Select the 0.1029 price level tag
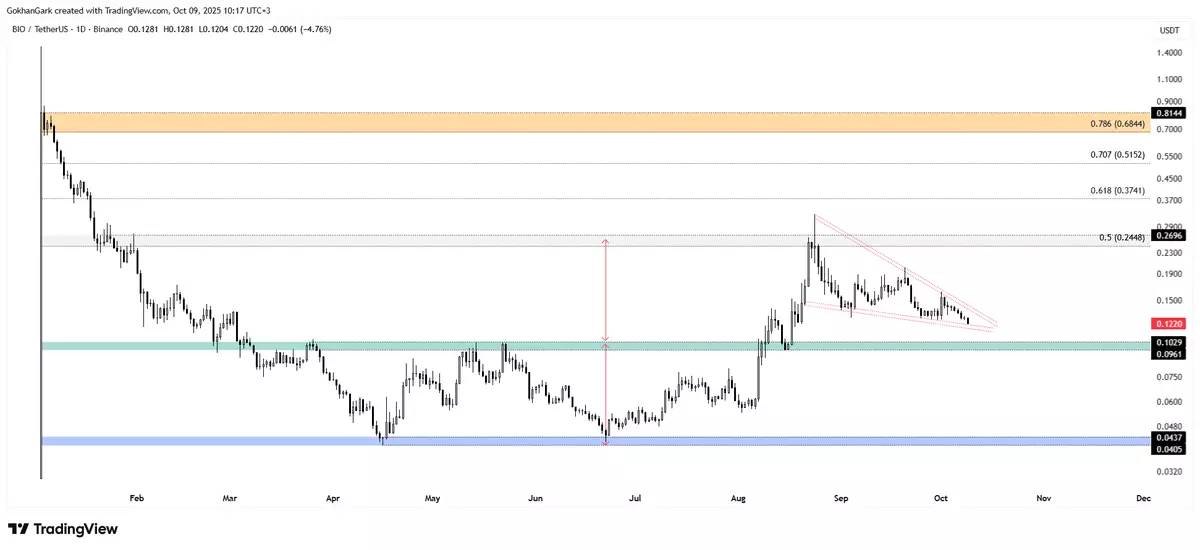Screen dimensions: 1200x550 click(x=1171, y=343)
